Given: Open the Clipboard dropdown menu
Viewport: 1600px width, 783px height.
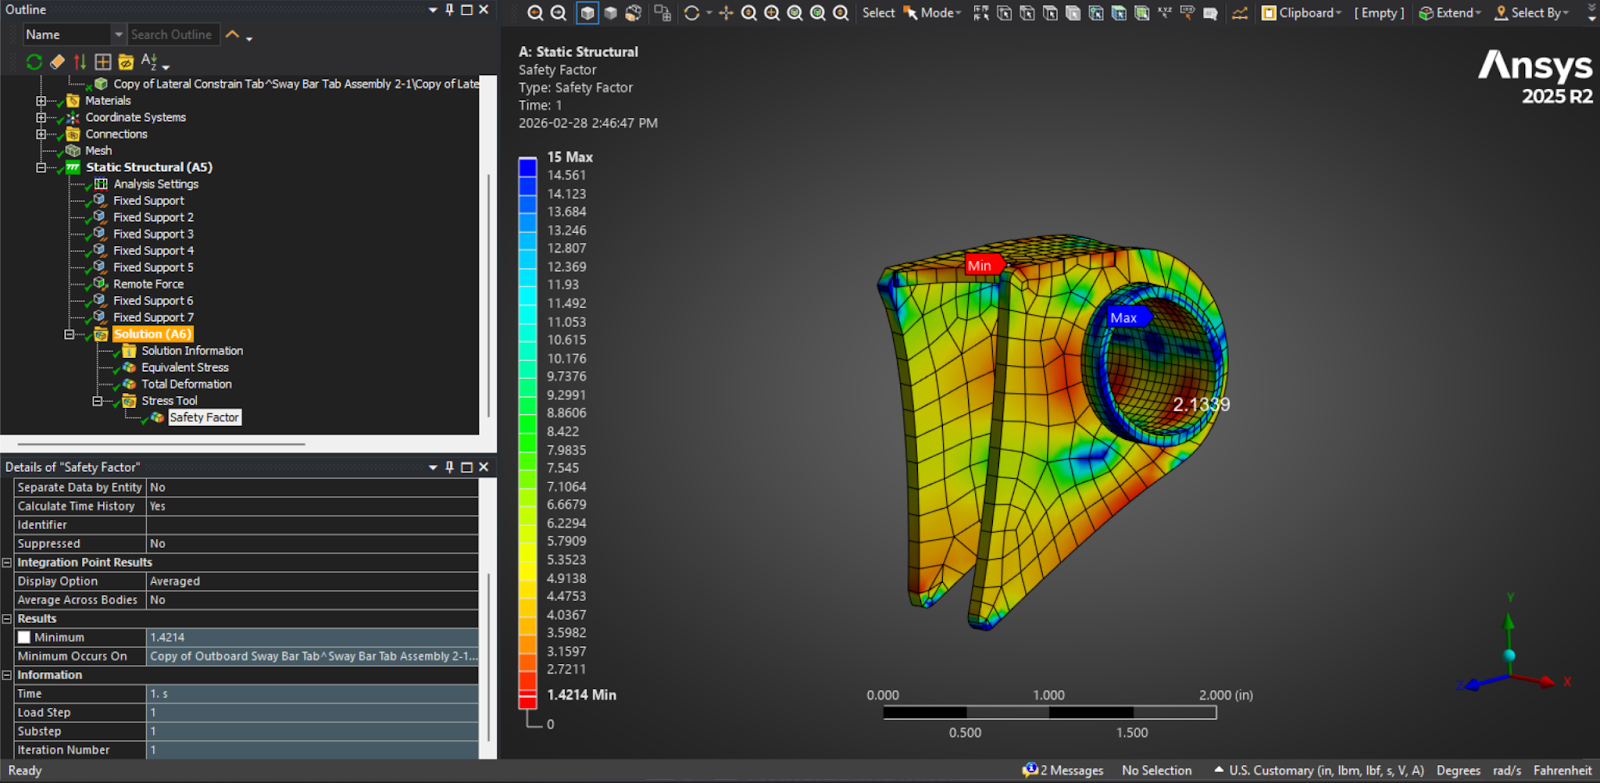Looking at the screenshot, I should tap(1301, 13).
